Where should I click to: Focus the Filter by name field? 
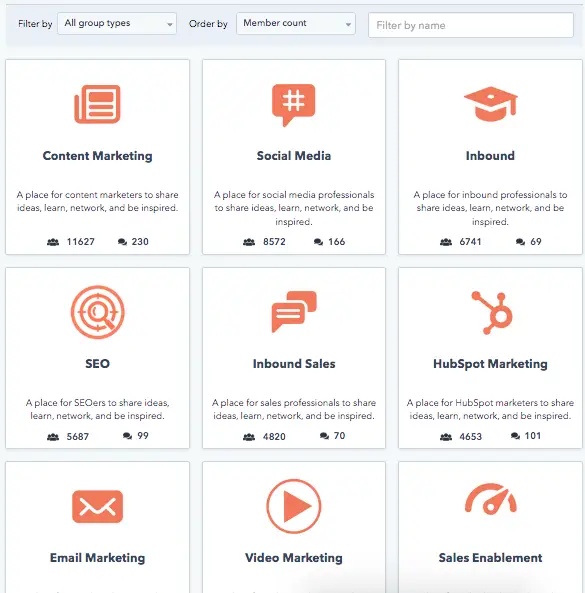click(x=471, y=25)
